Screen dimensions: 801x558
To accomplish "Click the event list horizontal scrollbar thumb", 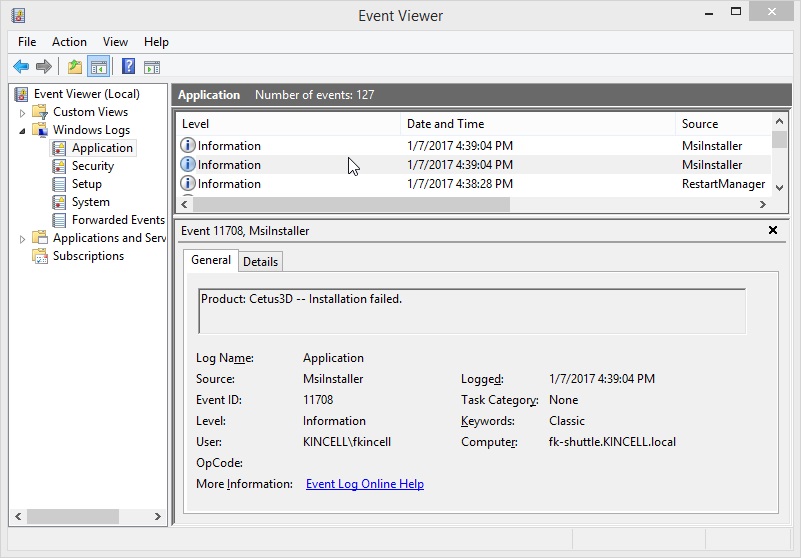I will tap(351, 204).
